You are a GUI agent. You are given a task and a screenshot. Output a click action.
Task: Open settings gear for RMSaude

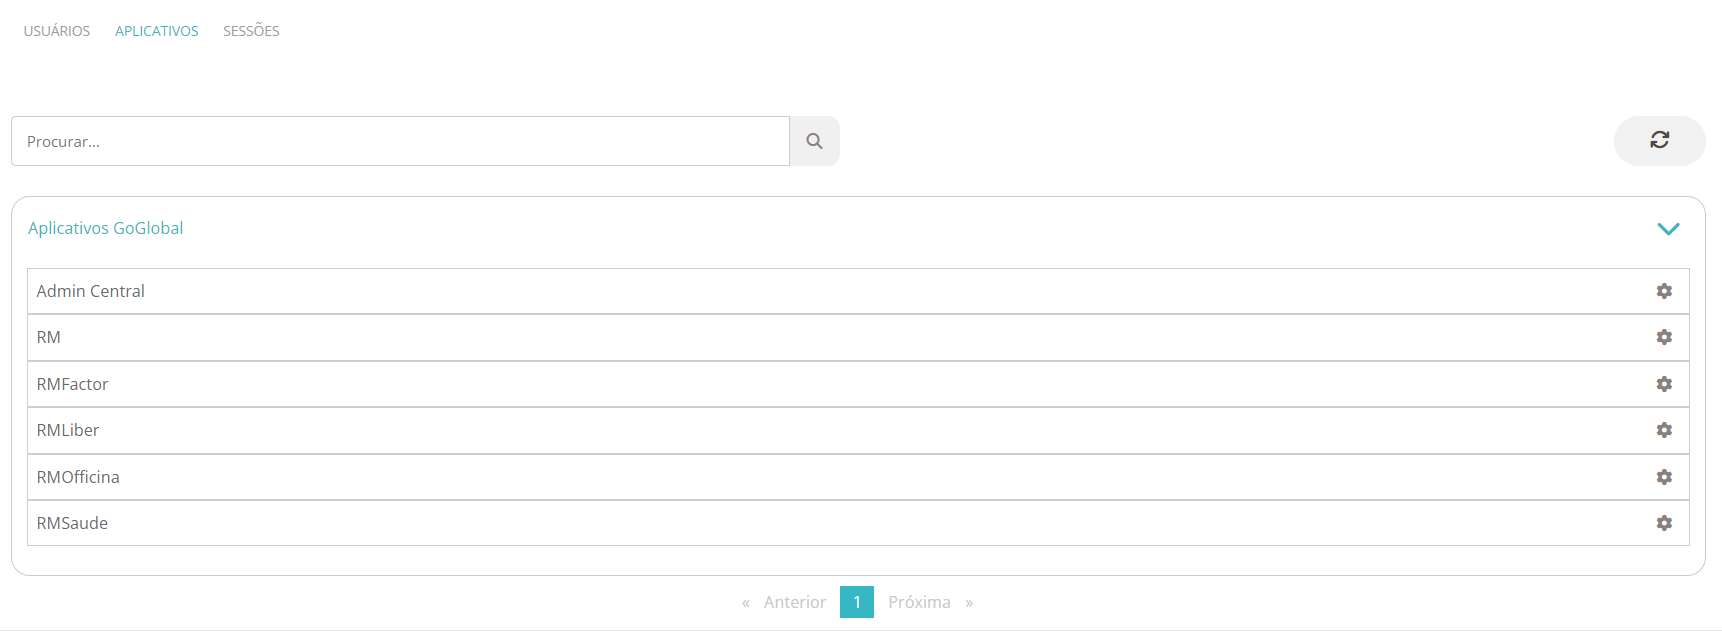(x=1664, y=523)
